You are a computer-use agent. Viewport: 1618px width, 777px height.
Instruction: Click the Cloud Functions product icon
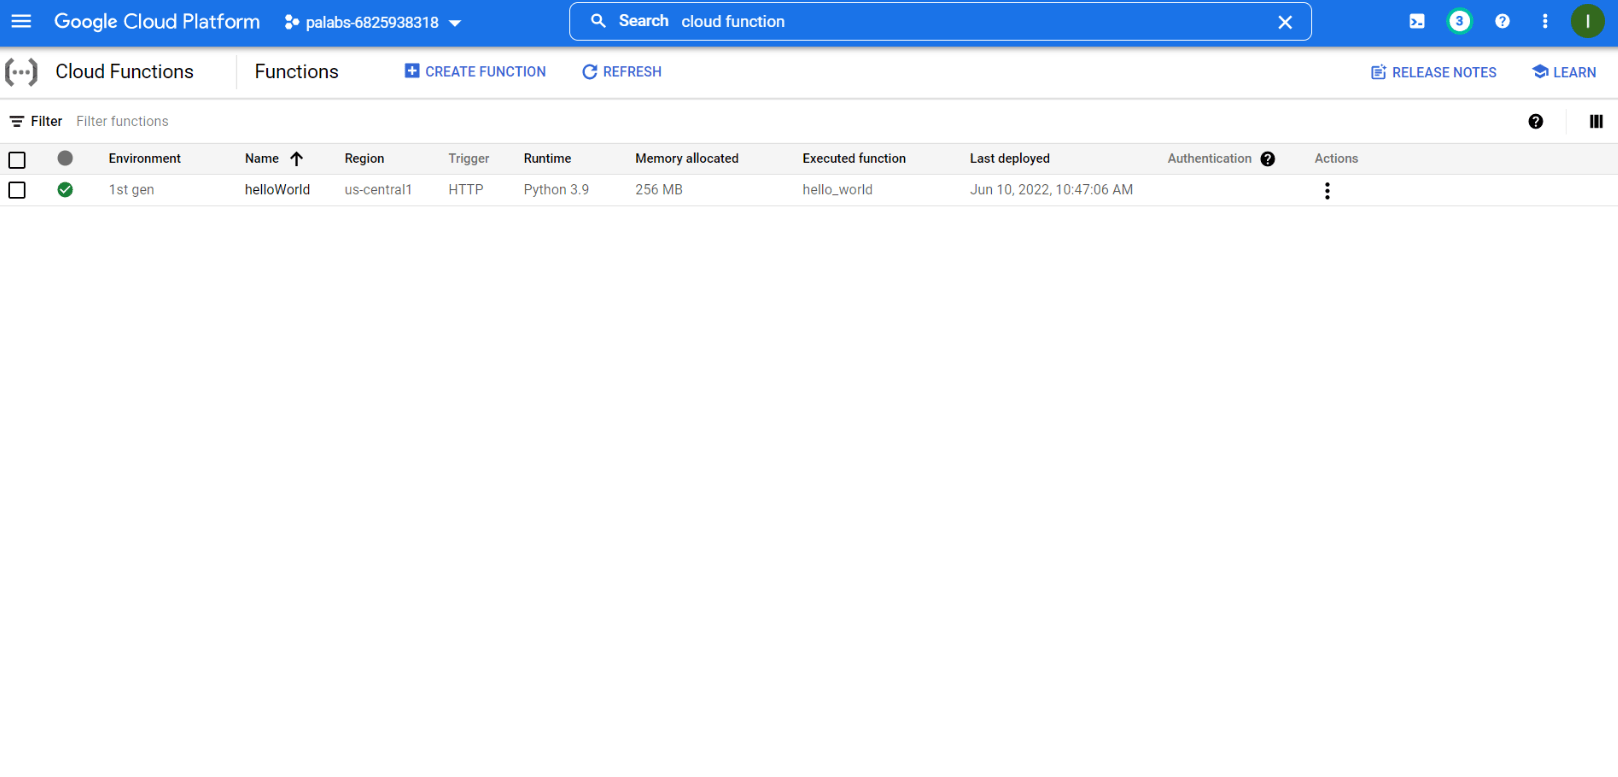coord(21,72)
